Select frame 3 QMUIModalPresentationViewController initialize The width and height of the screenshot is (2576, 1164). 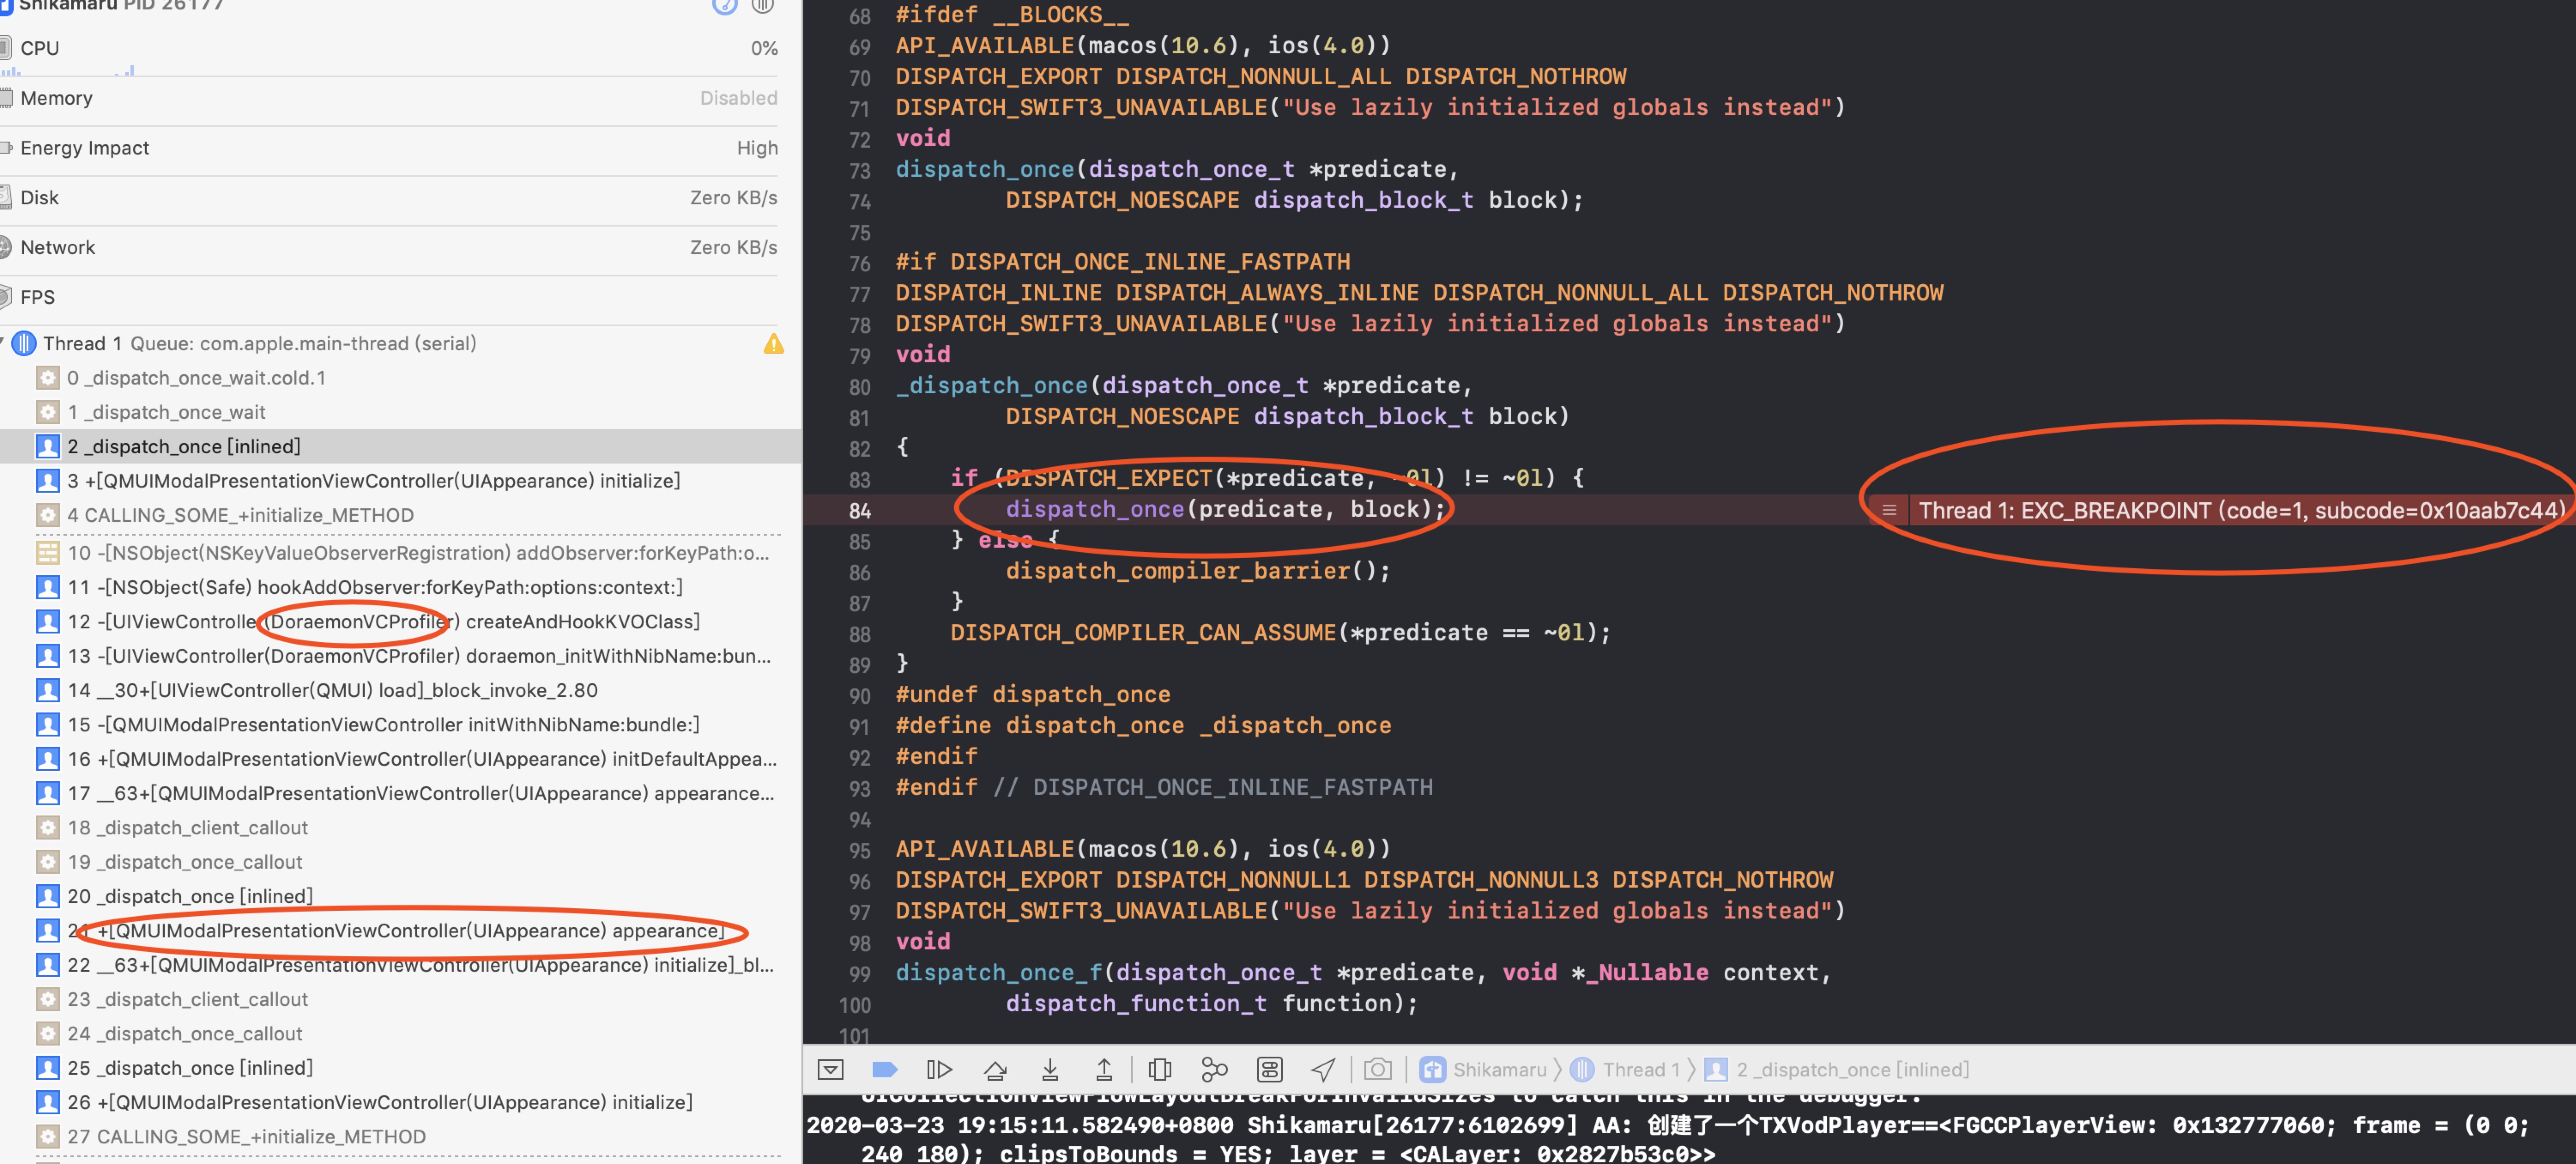(x=400, y=481)
